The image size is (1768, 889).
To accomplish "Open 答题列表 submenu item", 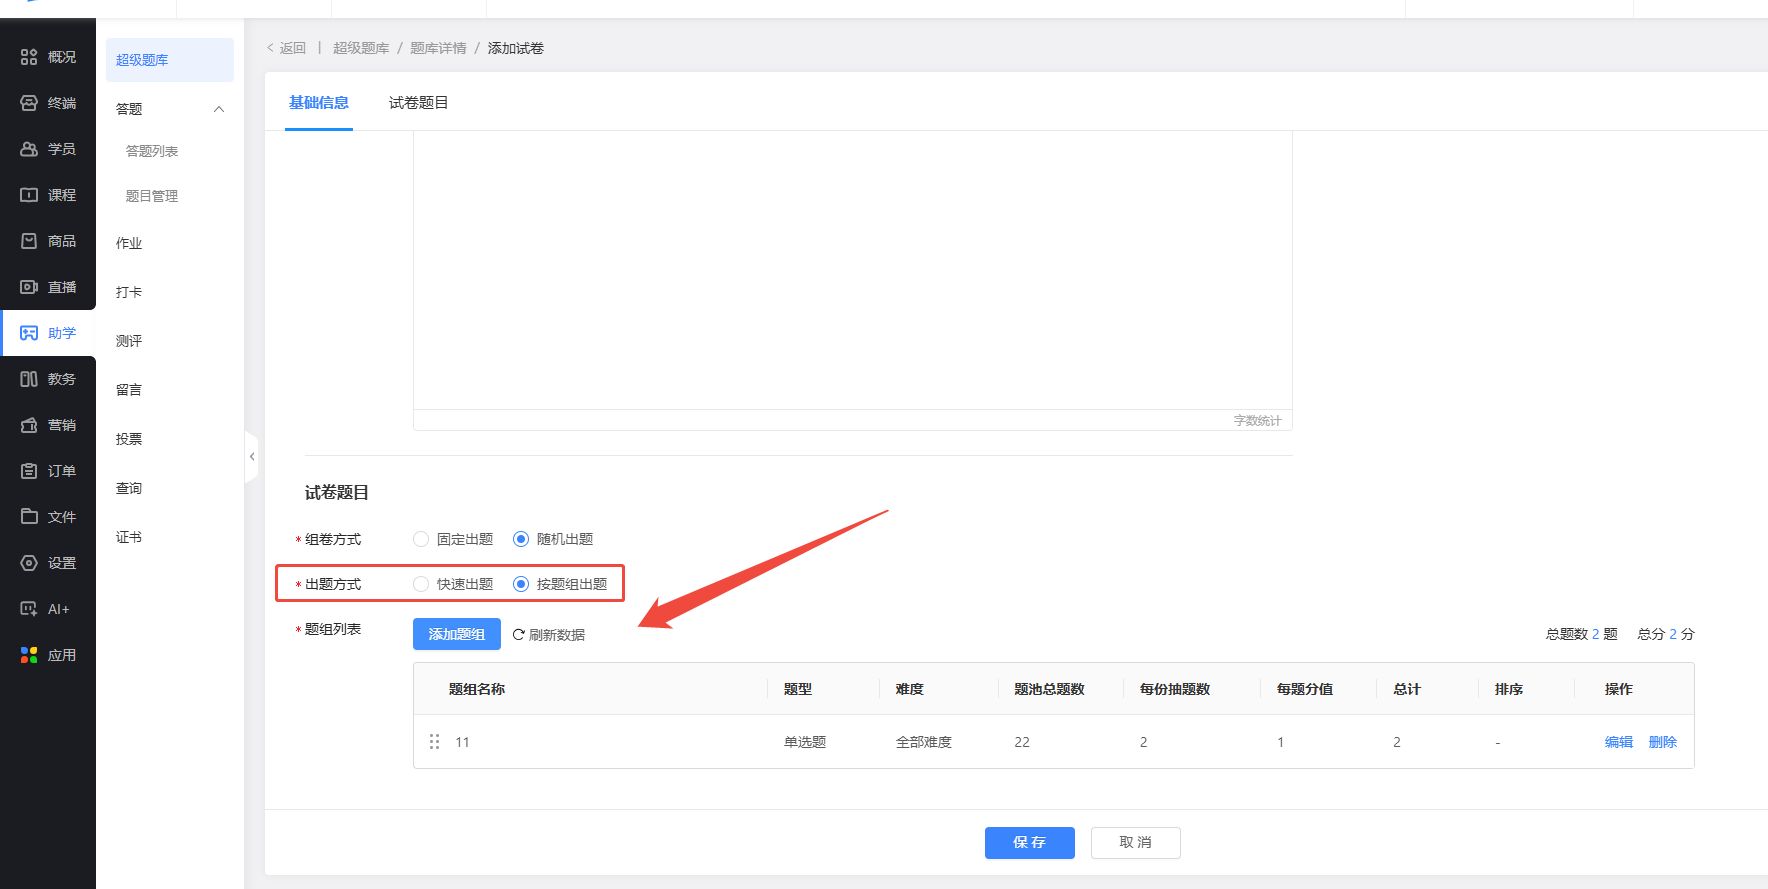I will click(152, 151).
